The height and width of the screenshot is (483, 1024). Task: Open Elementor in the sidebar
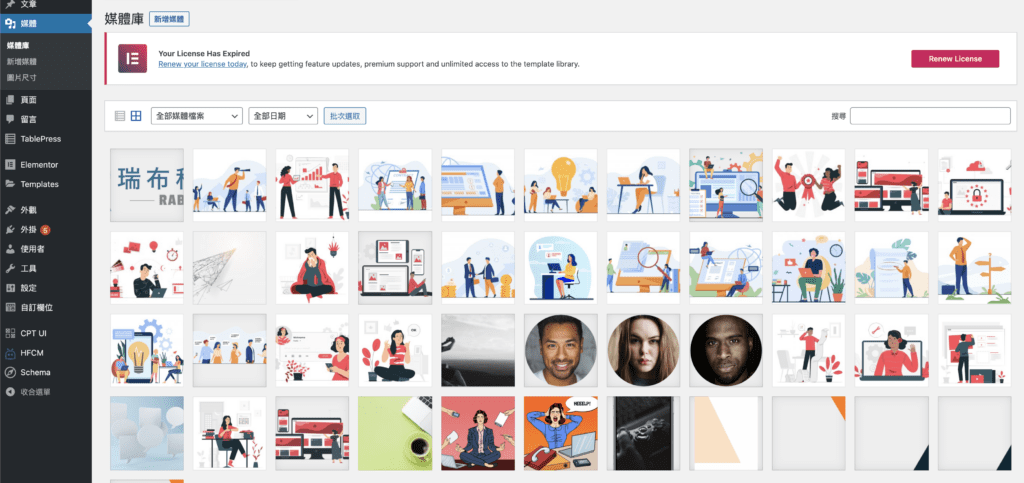(39, 164)
